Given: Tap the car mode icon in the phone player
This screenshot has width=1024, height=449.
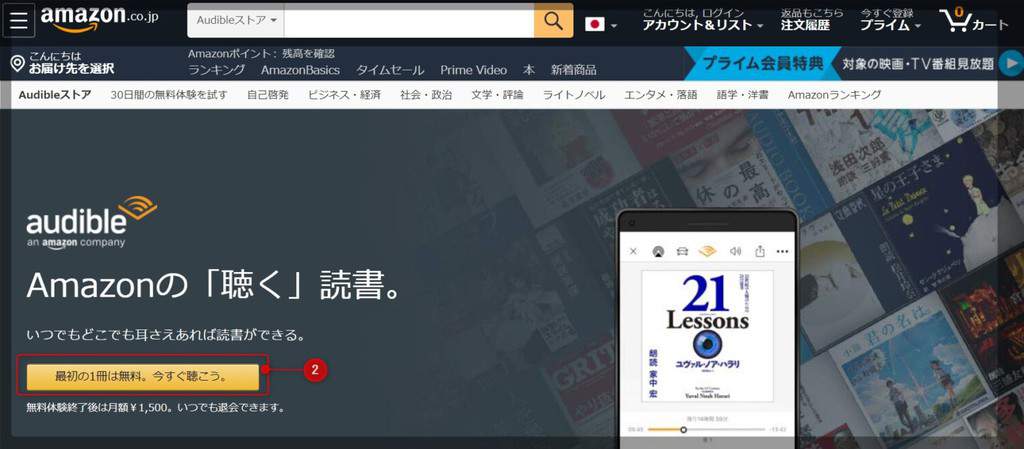Looking at the screenshot, I should coord(682,251).
